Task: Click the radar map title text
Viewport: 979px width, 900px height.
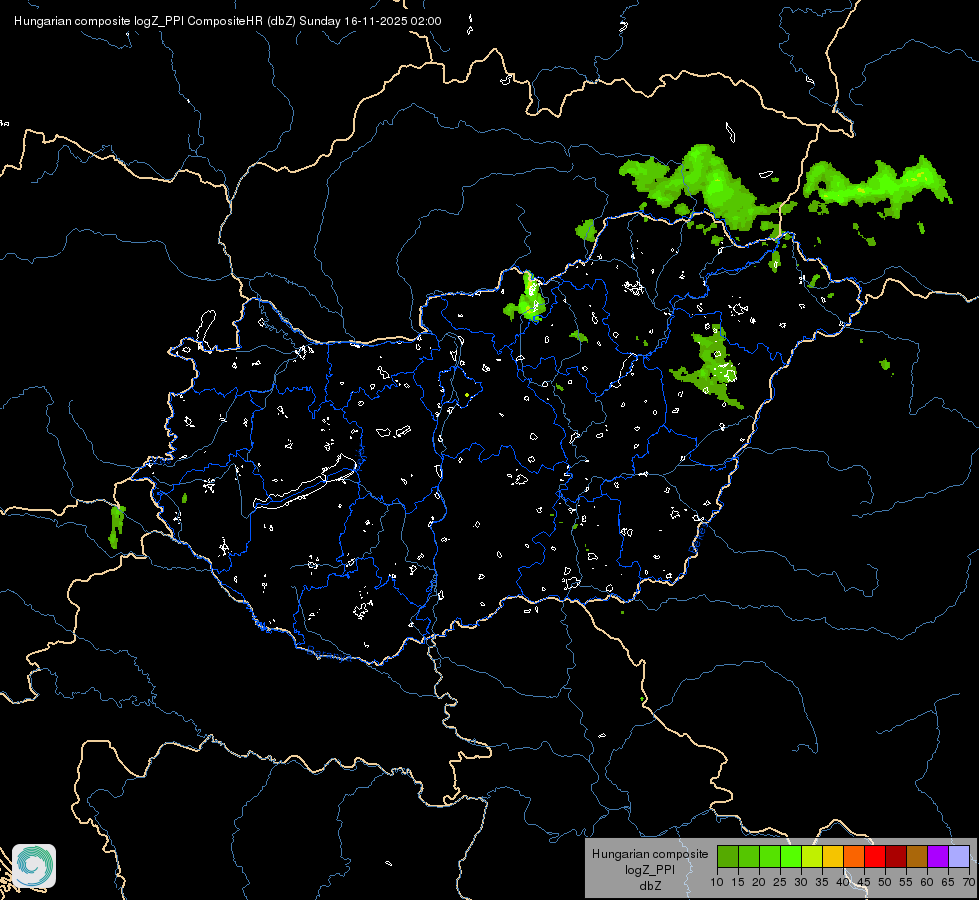Action: [x=227, y=21]
